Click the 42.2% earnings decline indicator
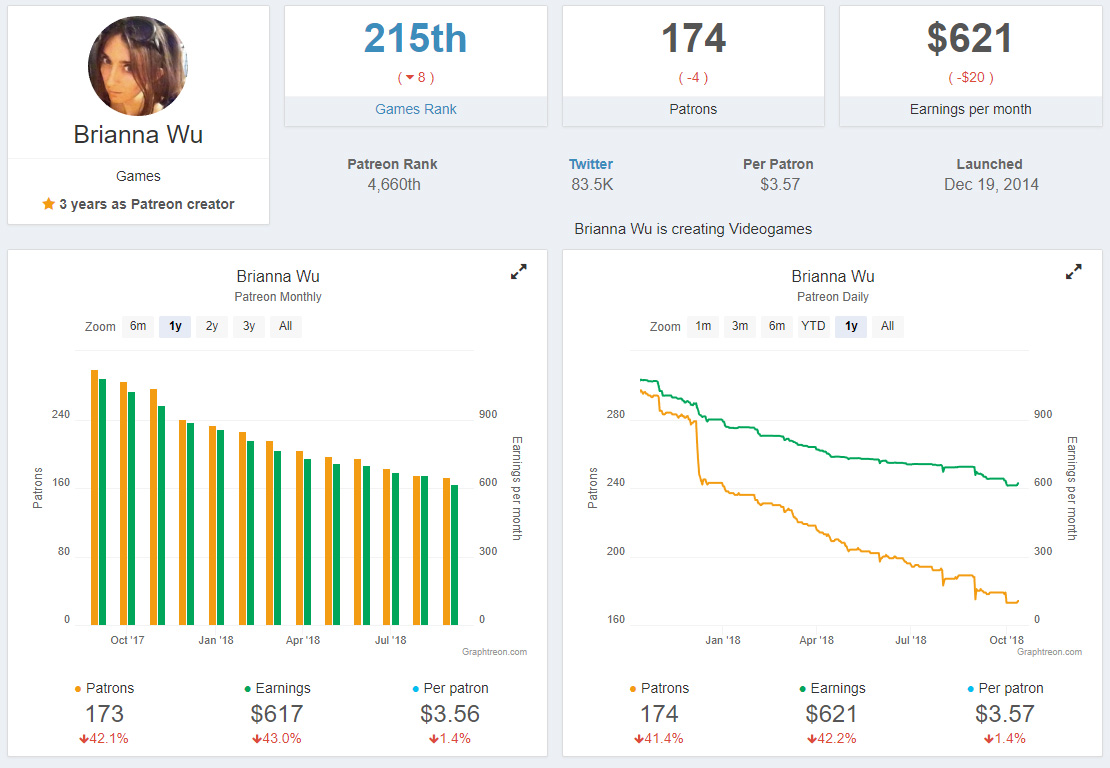The width and height of the screenshot is (1110, 768). (x=832, y=738)
